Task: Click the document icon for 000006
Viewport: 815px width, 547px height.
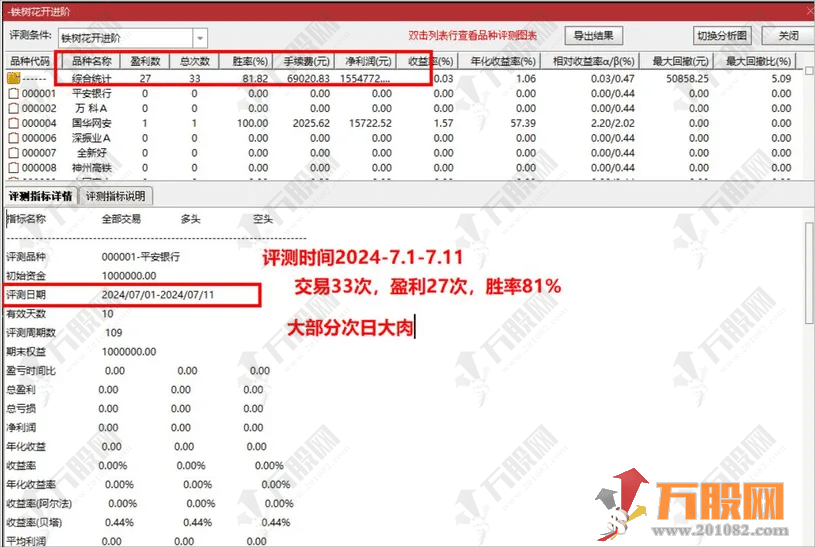Action: [x=14, y=138]
